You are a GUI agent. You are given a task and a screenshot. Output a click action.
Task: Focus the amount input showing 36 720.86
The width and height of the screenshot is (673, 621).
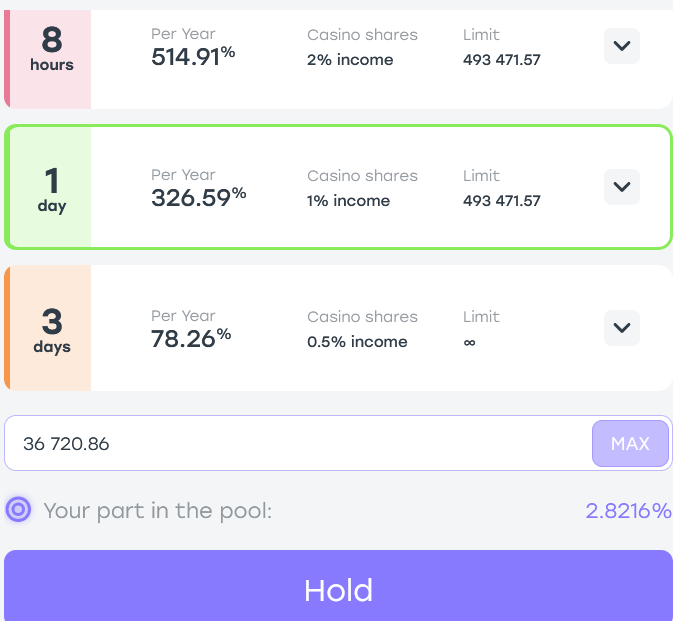[298, 443]
